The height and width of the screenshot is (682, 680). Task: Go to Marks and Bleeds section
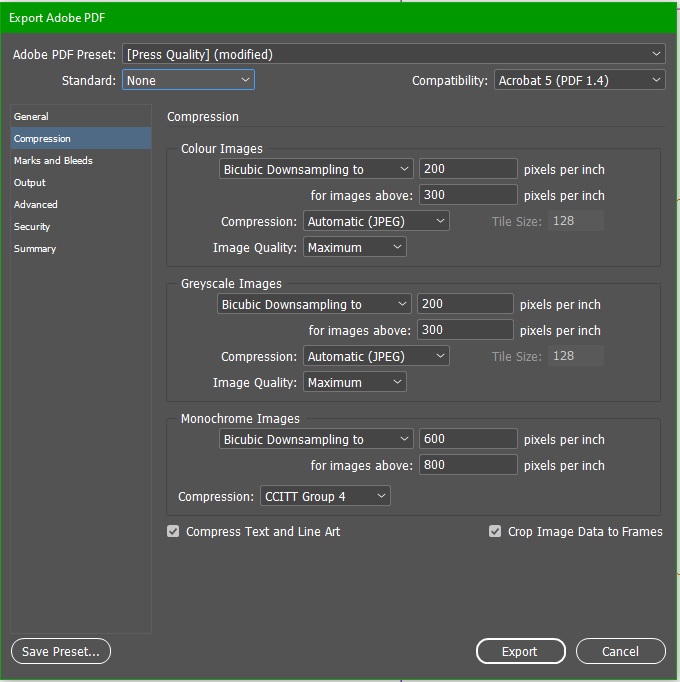[x=81, y=160]
